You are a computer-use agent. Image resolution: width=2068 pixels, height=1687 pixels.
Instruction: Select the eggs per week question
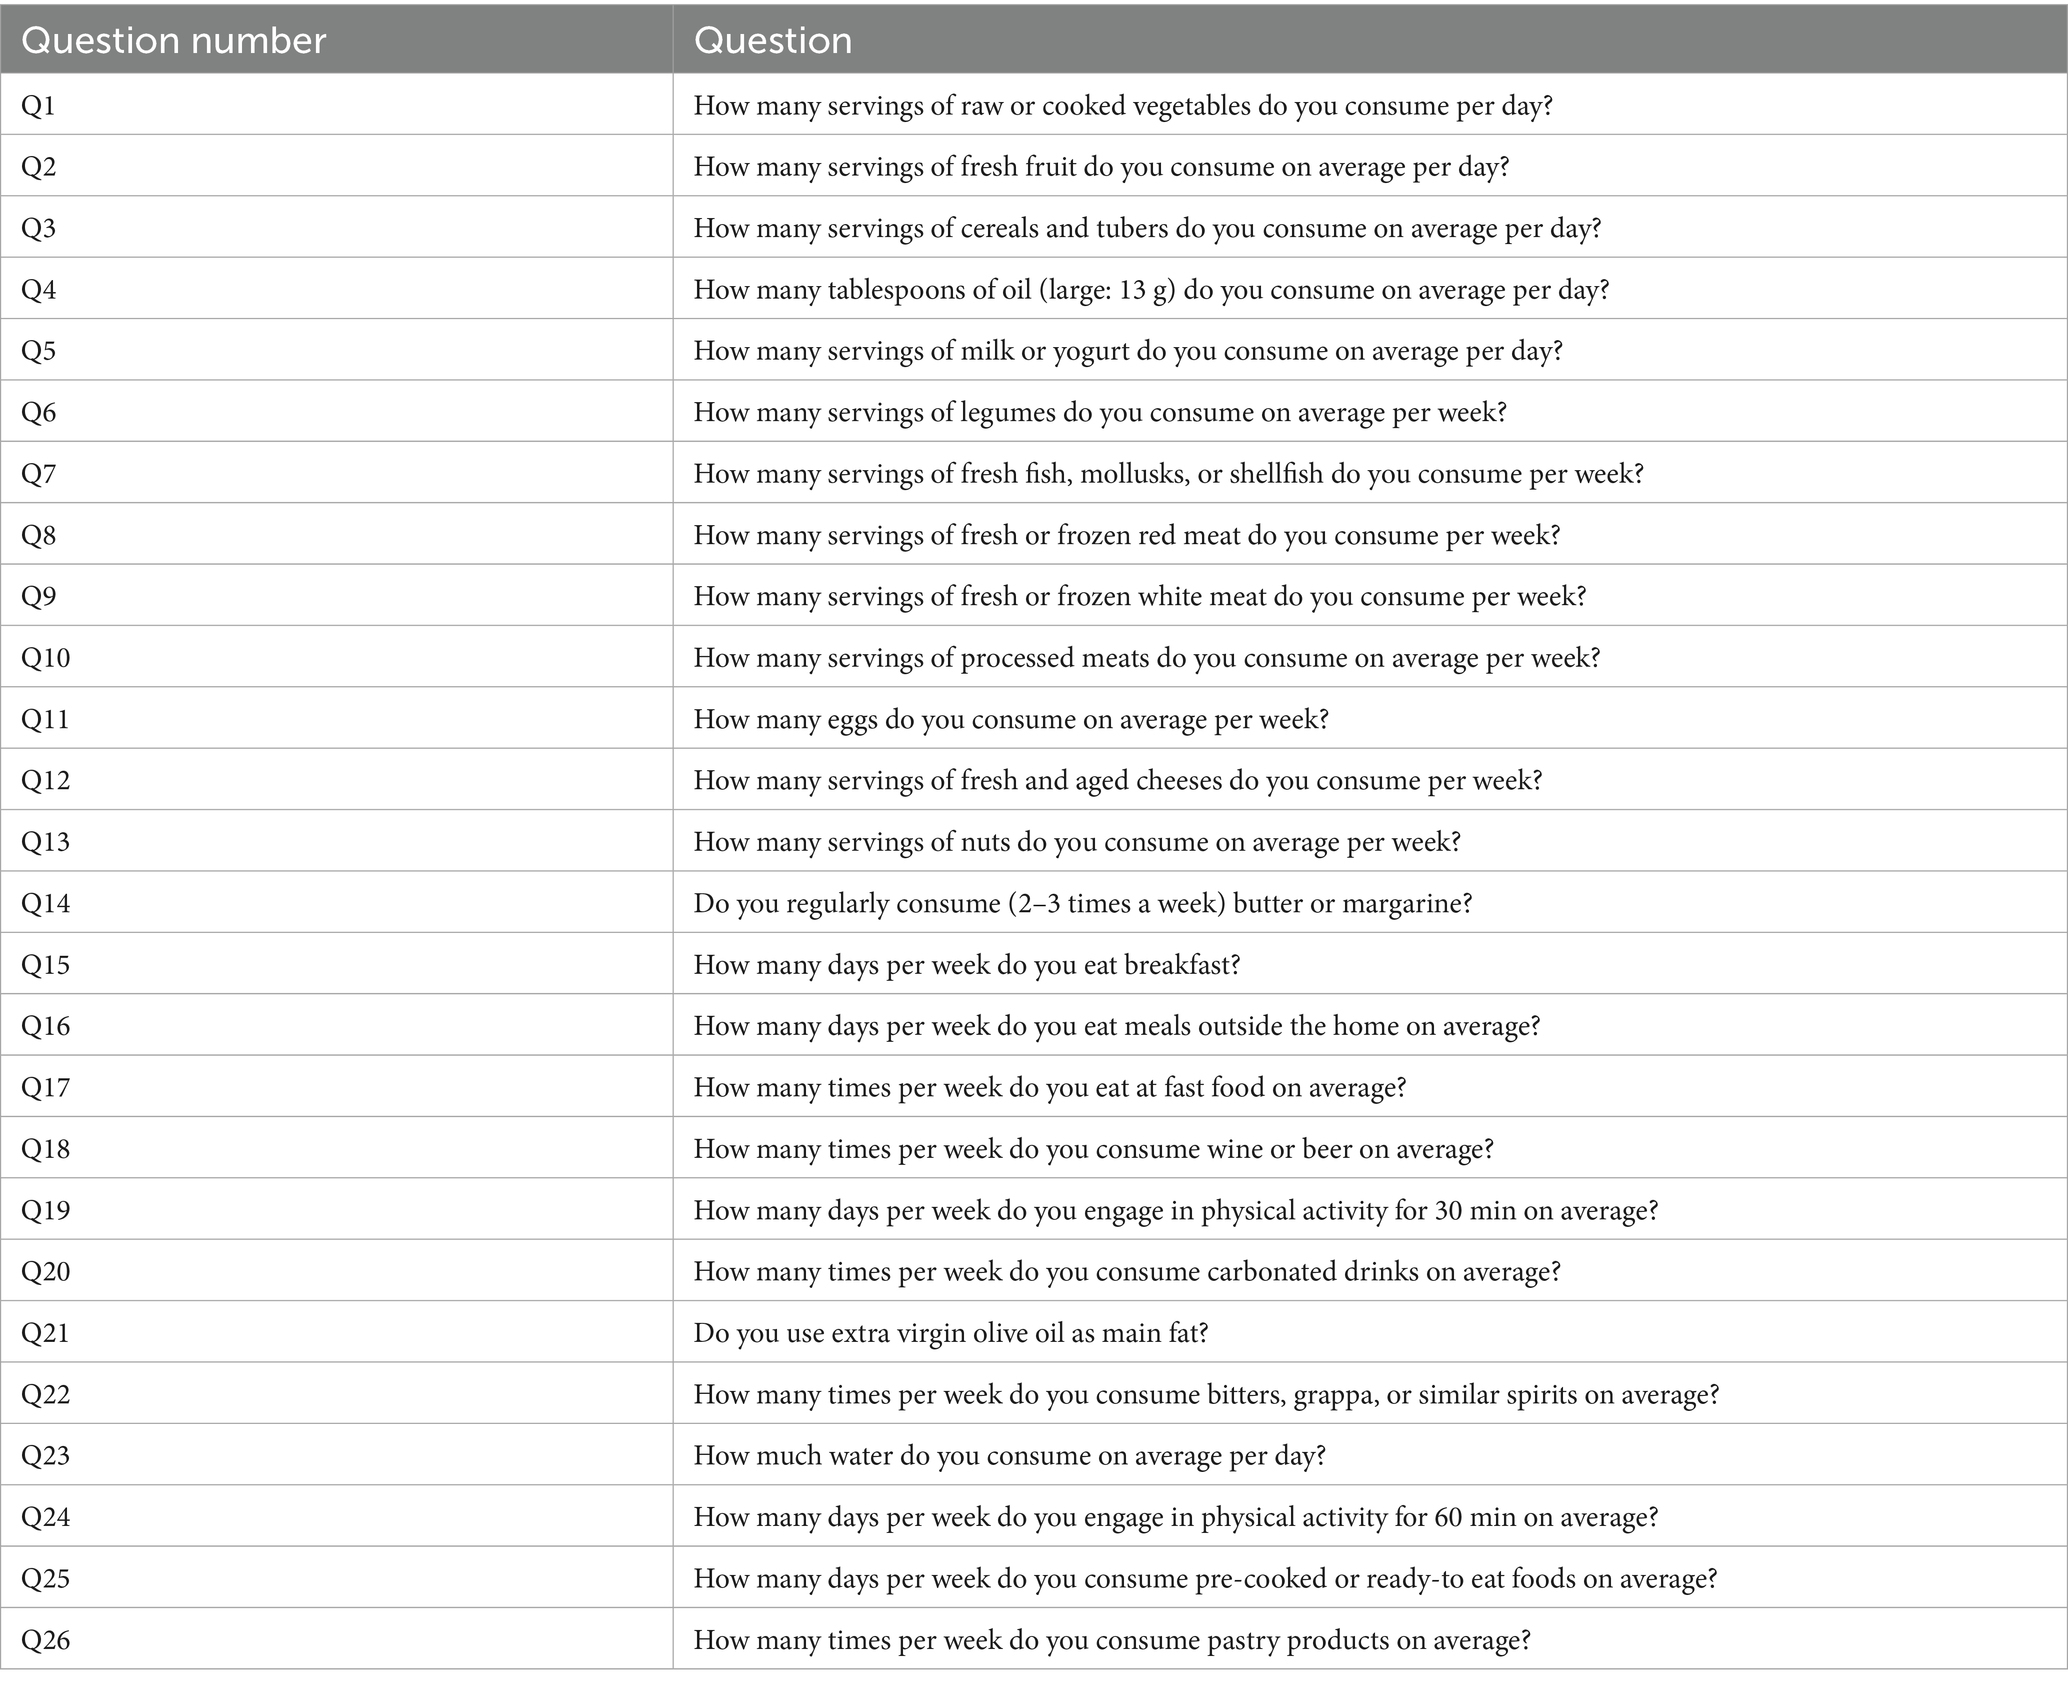1010,719
